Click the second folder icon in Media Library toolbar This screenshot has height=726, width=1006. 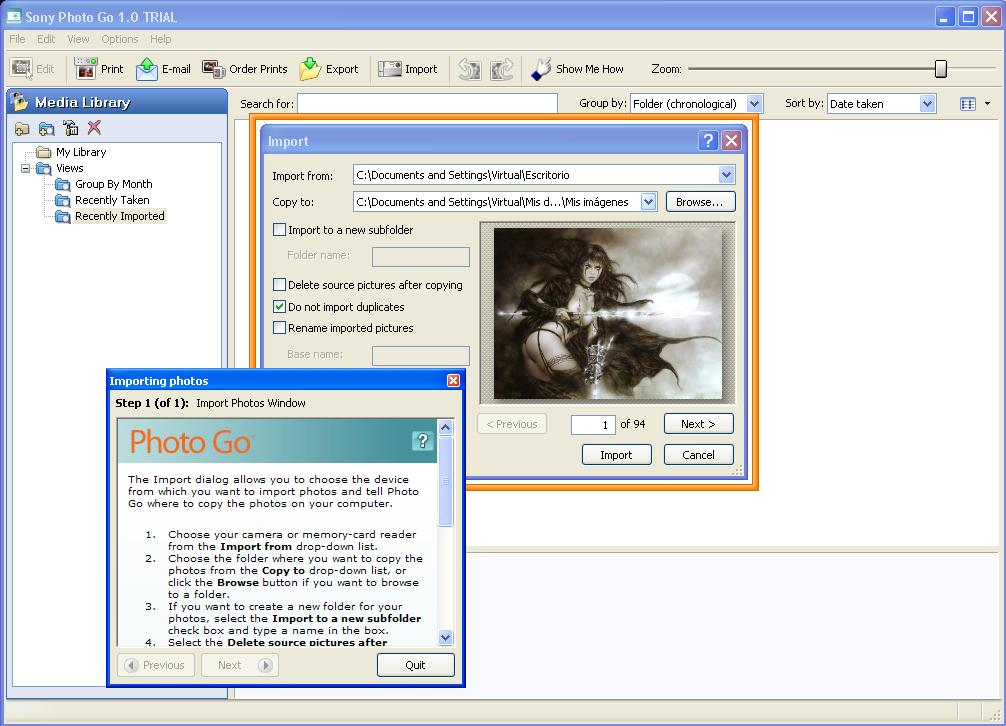(46, 128)
